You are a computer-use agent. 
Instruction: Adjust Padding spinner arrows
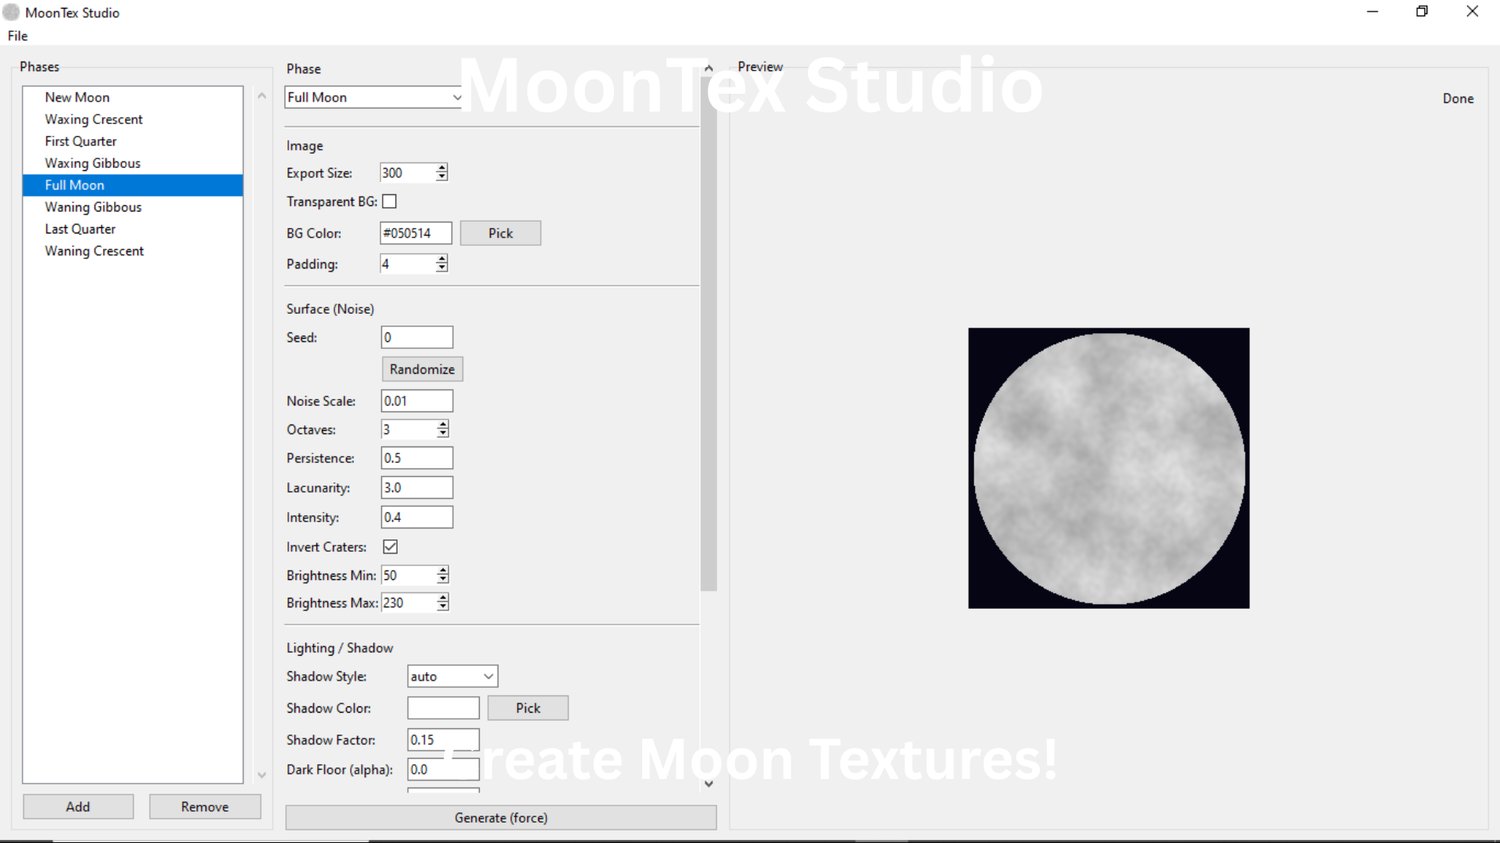[x=442, y=264]
